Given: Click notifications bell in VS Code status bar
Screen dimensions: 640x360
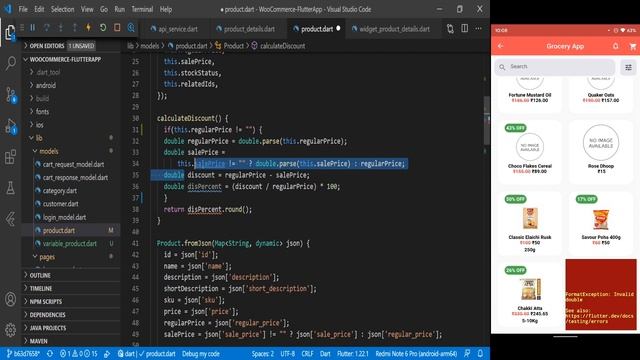Looking at the screenshot, I should (x=480, y=353).
